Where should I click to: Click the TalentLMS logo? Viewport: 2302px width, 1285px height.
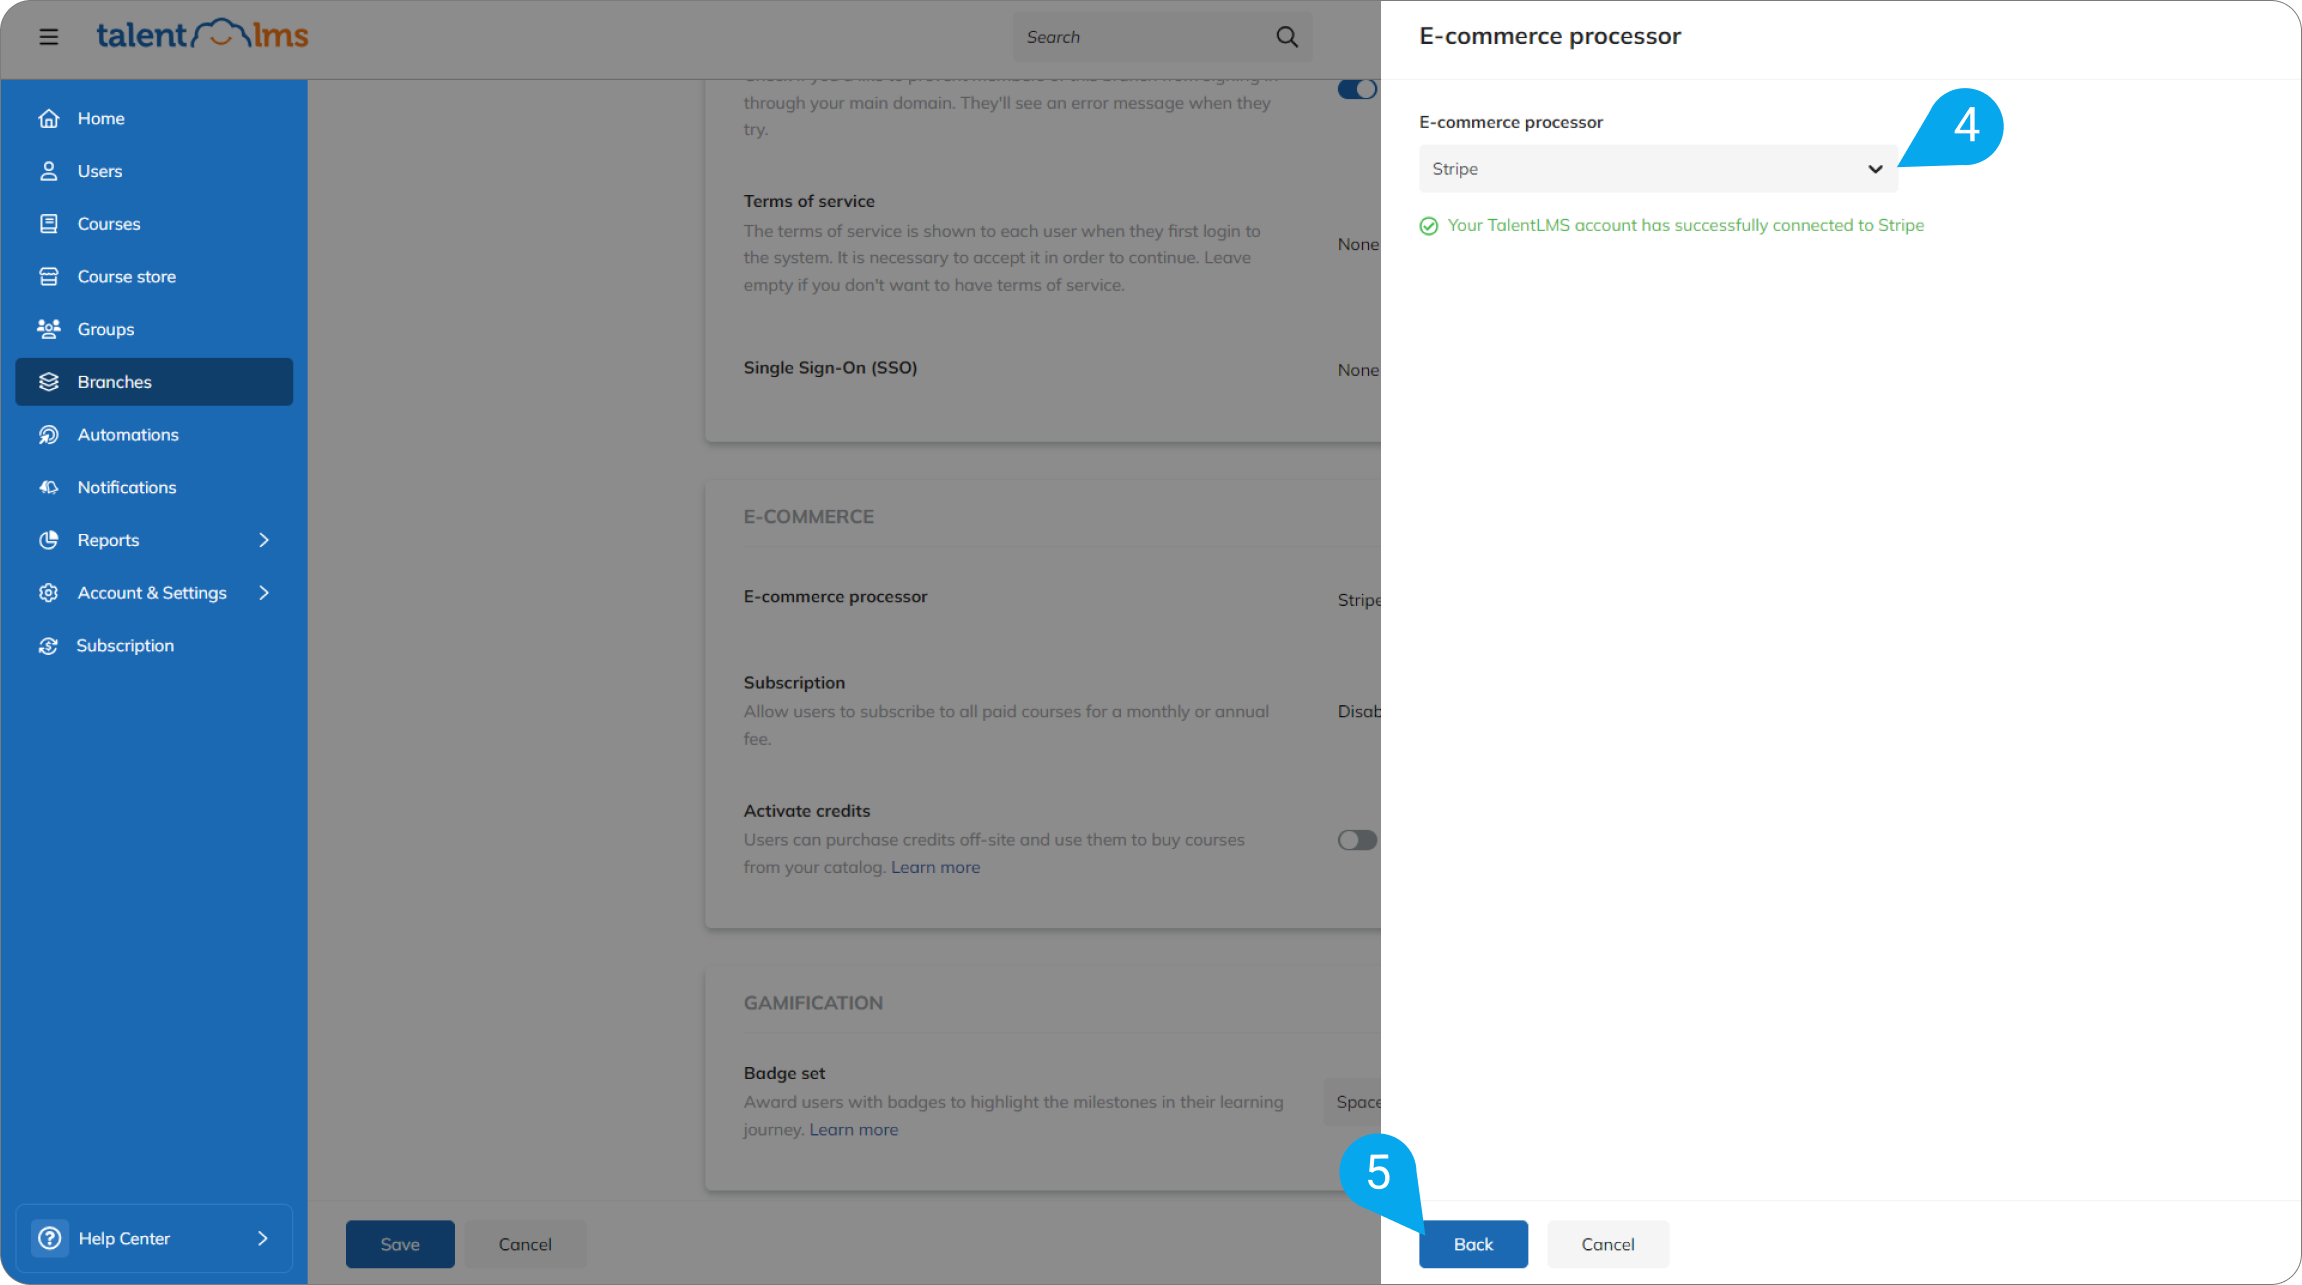click(202, 35)
